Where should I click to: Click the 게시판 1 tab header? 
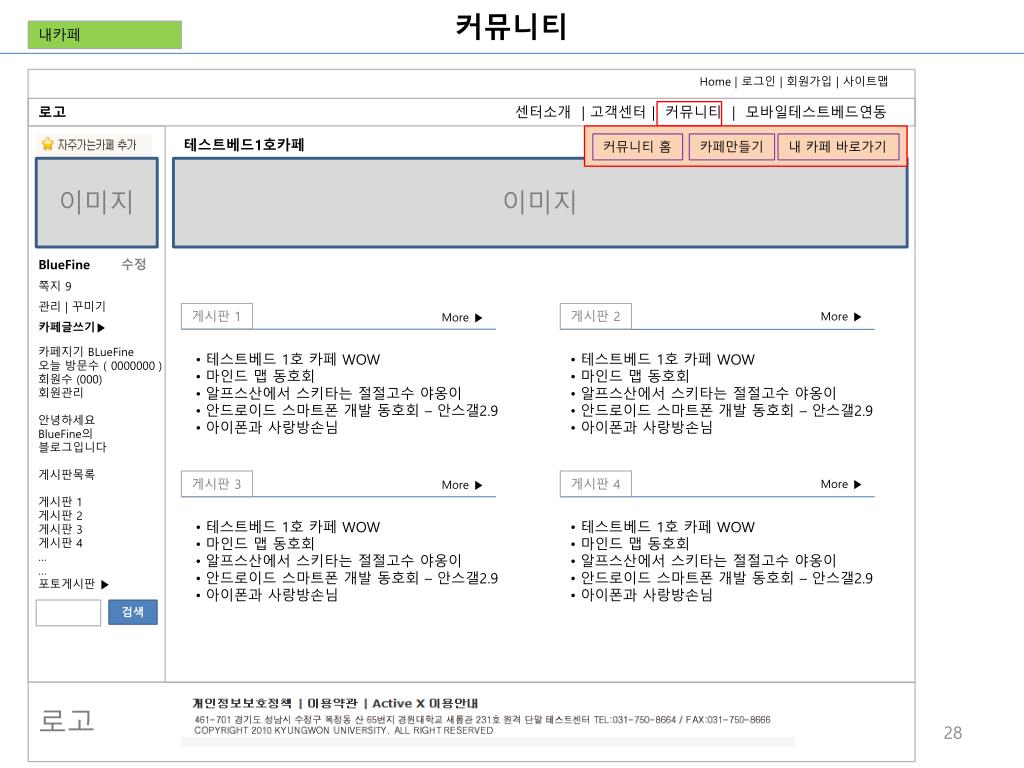click(x=217, y=316)
